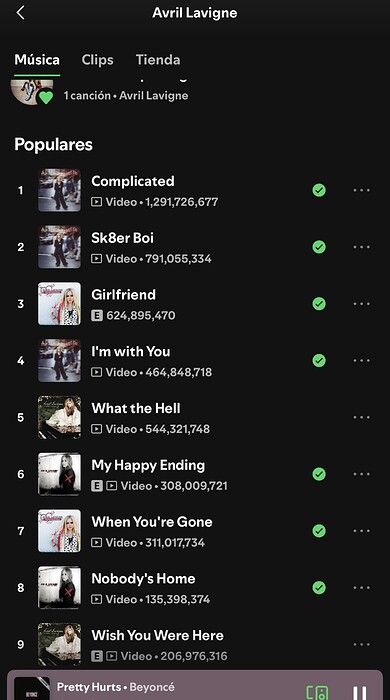This screenshot has width=390, height=700.
Task: Pause Pretty Hurts playback
Action: [360, 693]
